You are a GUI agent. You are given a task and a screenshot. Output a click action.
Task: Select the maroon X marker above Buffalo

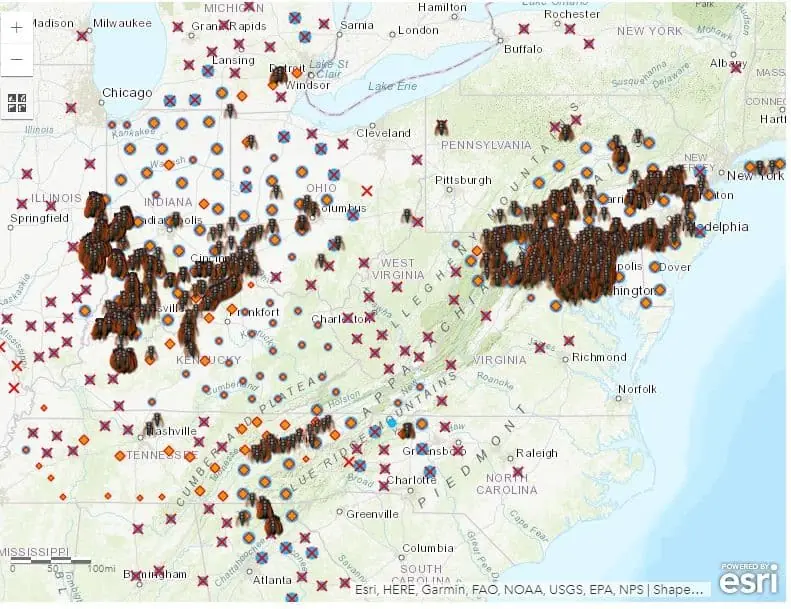(524, 27)
